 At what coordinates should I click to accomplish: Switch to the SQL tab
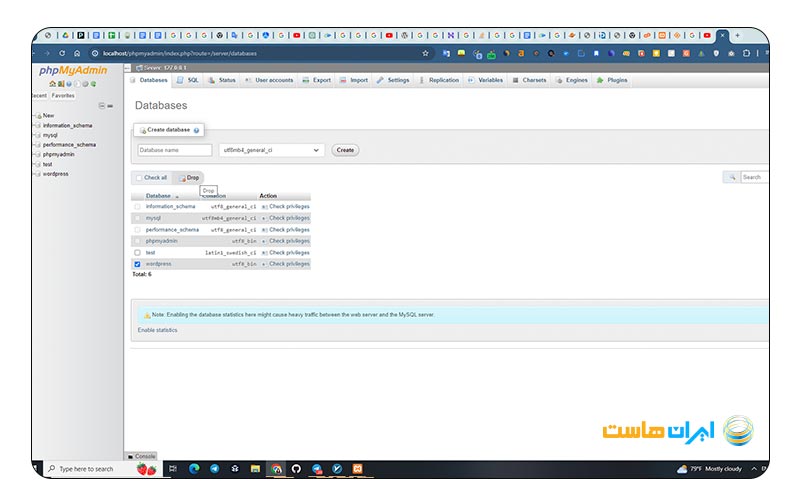click(188, 80)
